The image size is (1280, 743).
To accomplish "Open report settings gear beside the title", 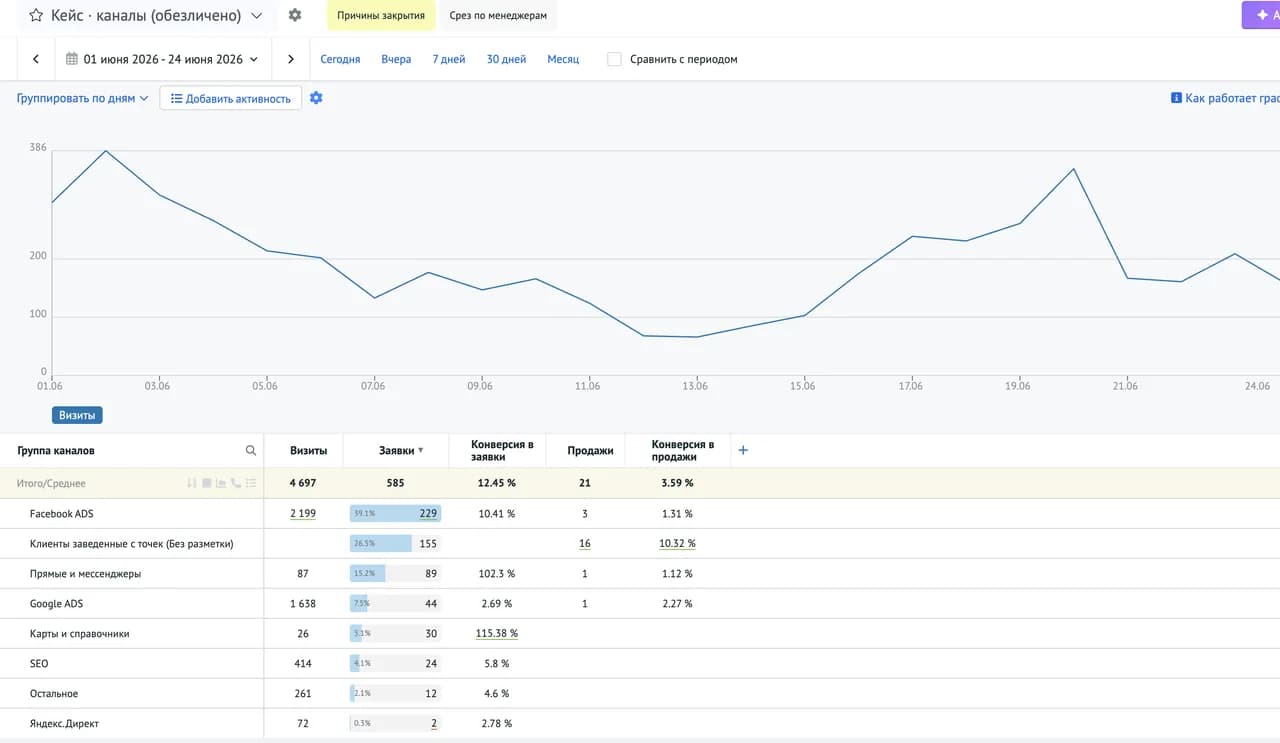I will tap(294, 16).
